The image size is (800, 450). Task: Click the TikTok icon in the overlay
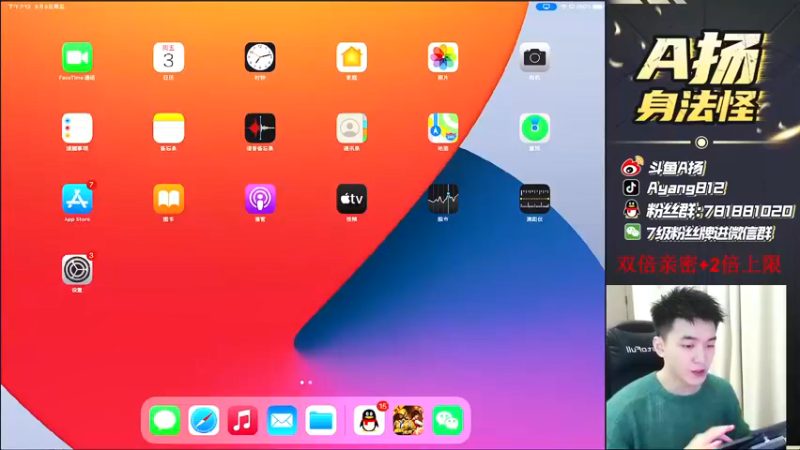(x=631, y=187)
